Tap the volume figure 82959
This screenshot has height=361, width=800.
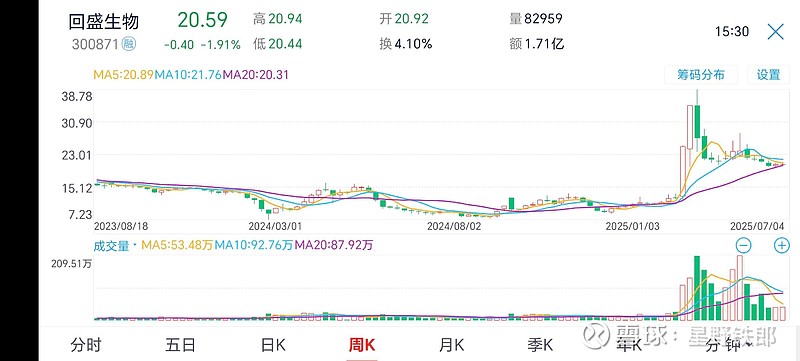tap(543, 19)
